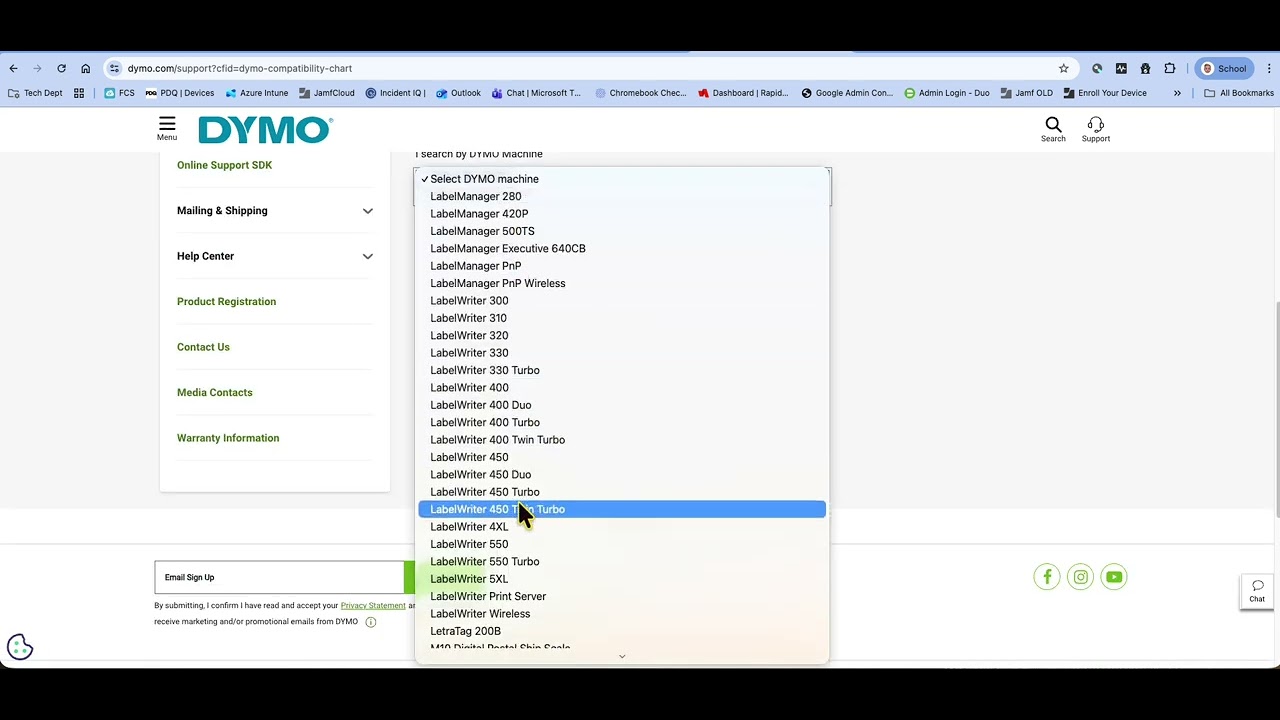Open the DYMO site Search icon
This screenshot has width=1280, height=720.
(1053, 129)
